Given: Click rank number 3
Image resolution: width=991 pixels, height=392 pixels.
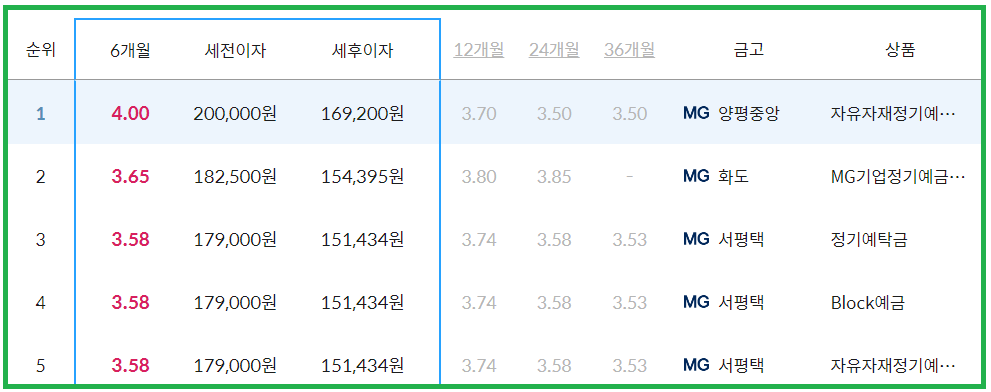Looking at the screenshot, I should coord(40,240).
